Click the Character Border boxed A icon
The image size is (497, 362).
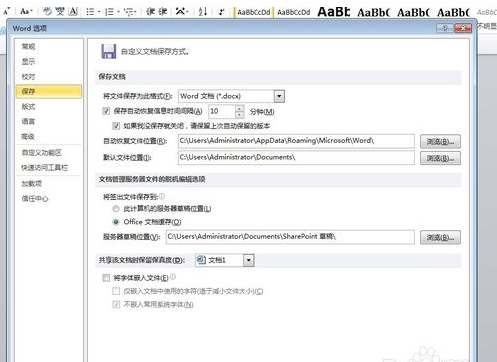click(x=73, y=12)
